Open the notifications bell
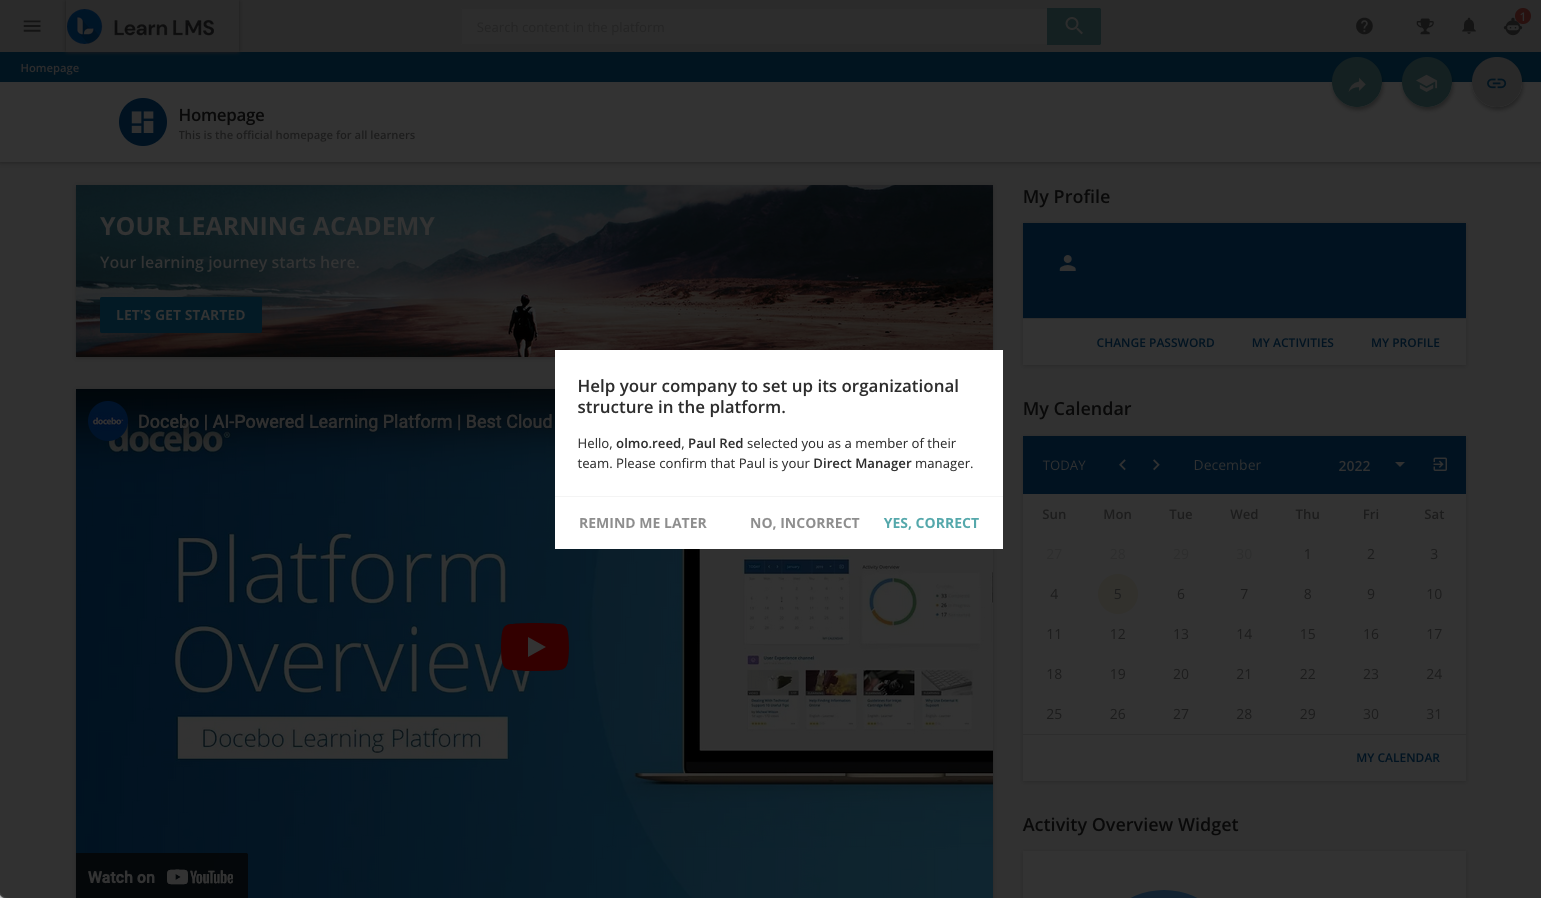The image size is (1541, 898). click(1469, 26)
